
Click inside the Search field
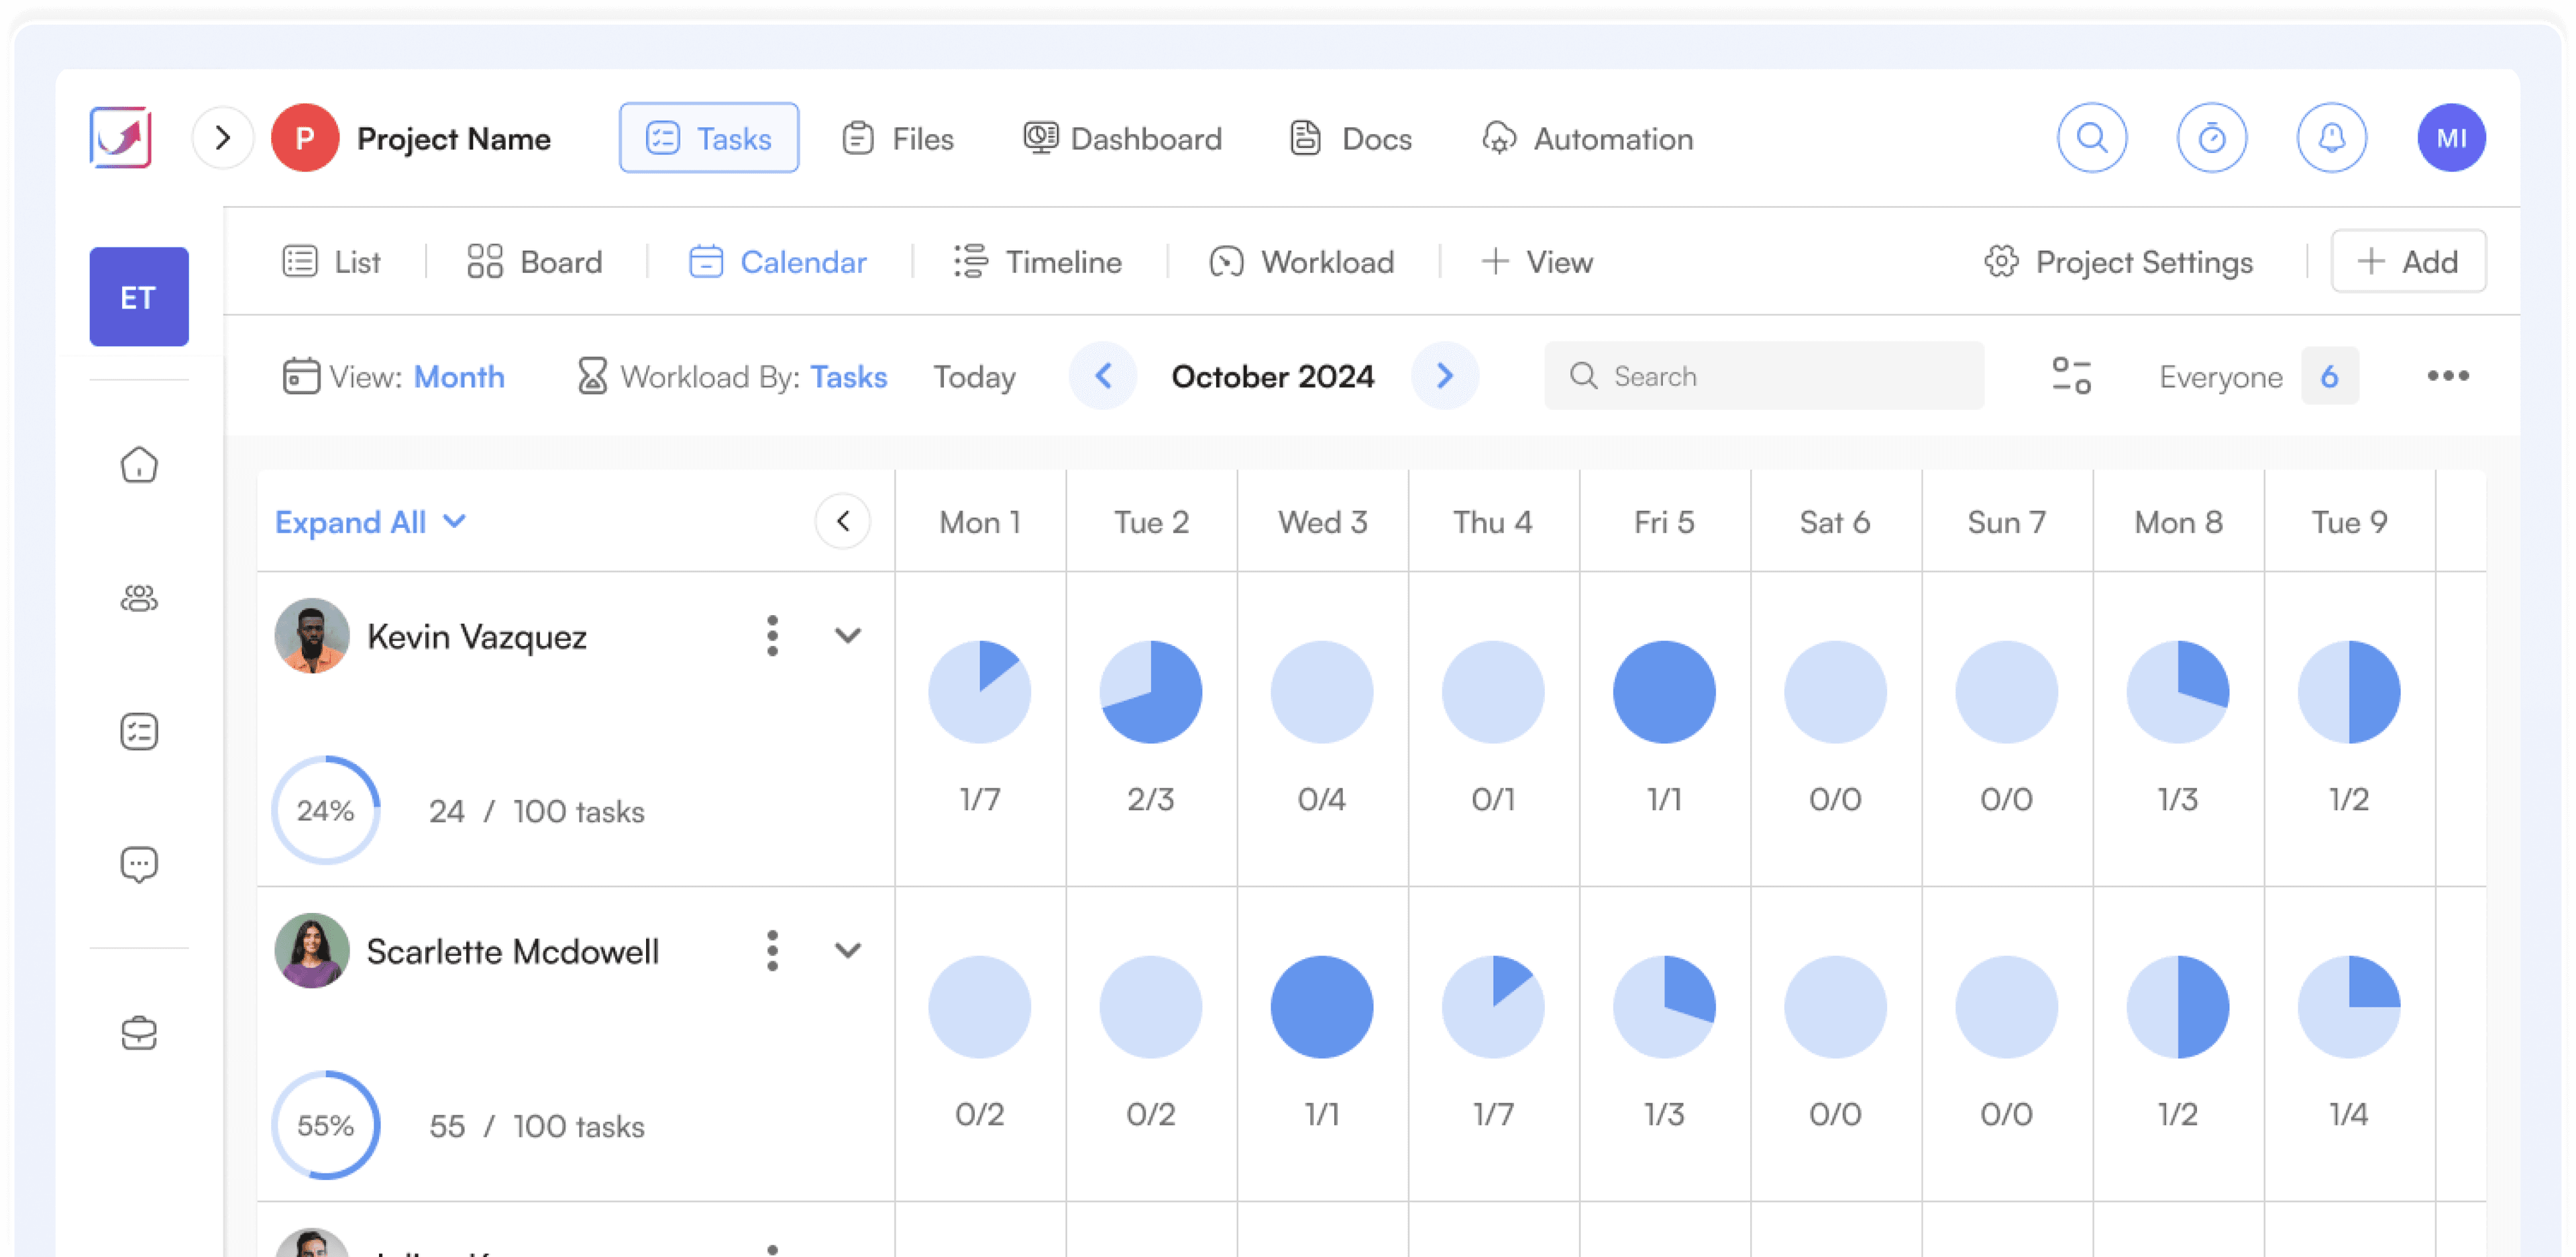click(1764, 376)
